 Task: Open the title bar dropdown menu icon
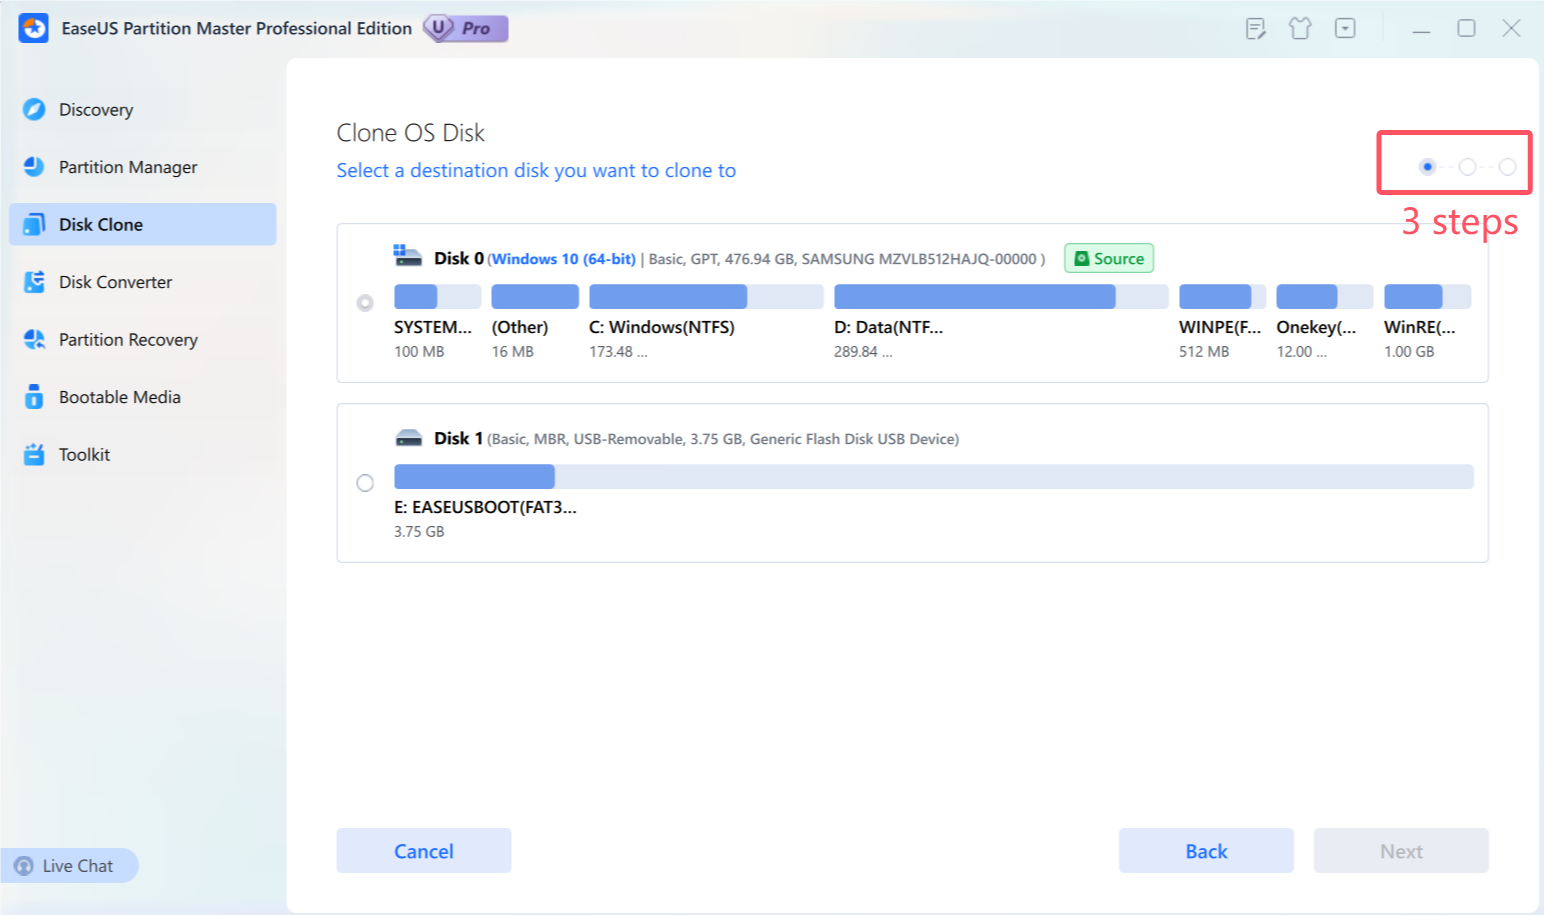point(1345,29)
